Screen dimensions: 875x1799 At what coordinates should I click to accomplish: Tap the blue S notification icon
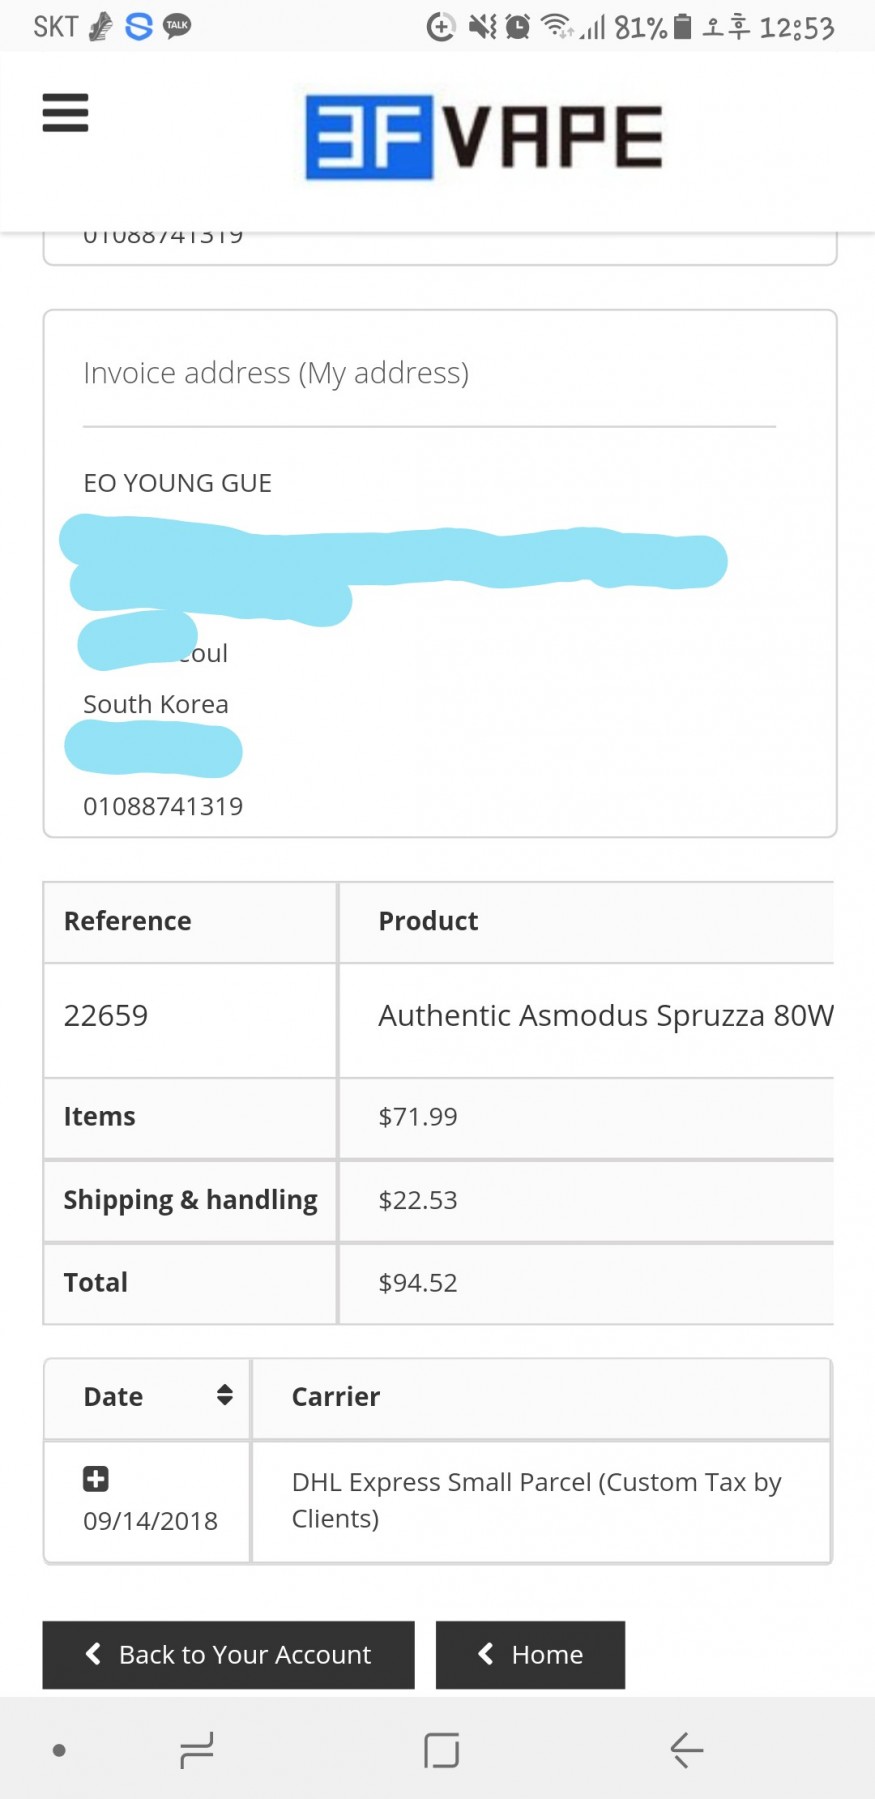click(x=139, y=26)
